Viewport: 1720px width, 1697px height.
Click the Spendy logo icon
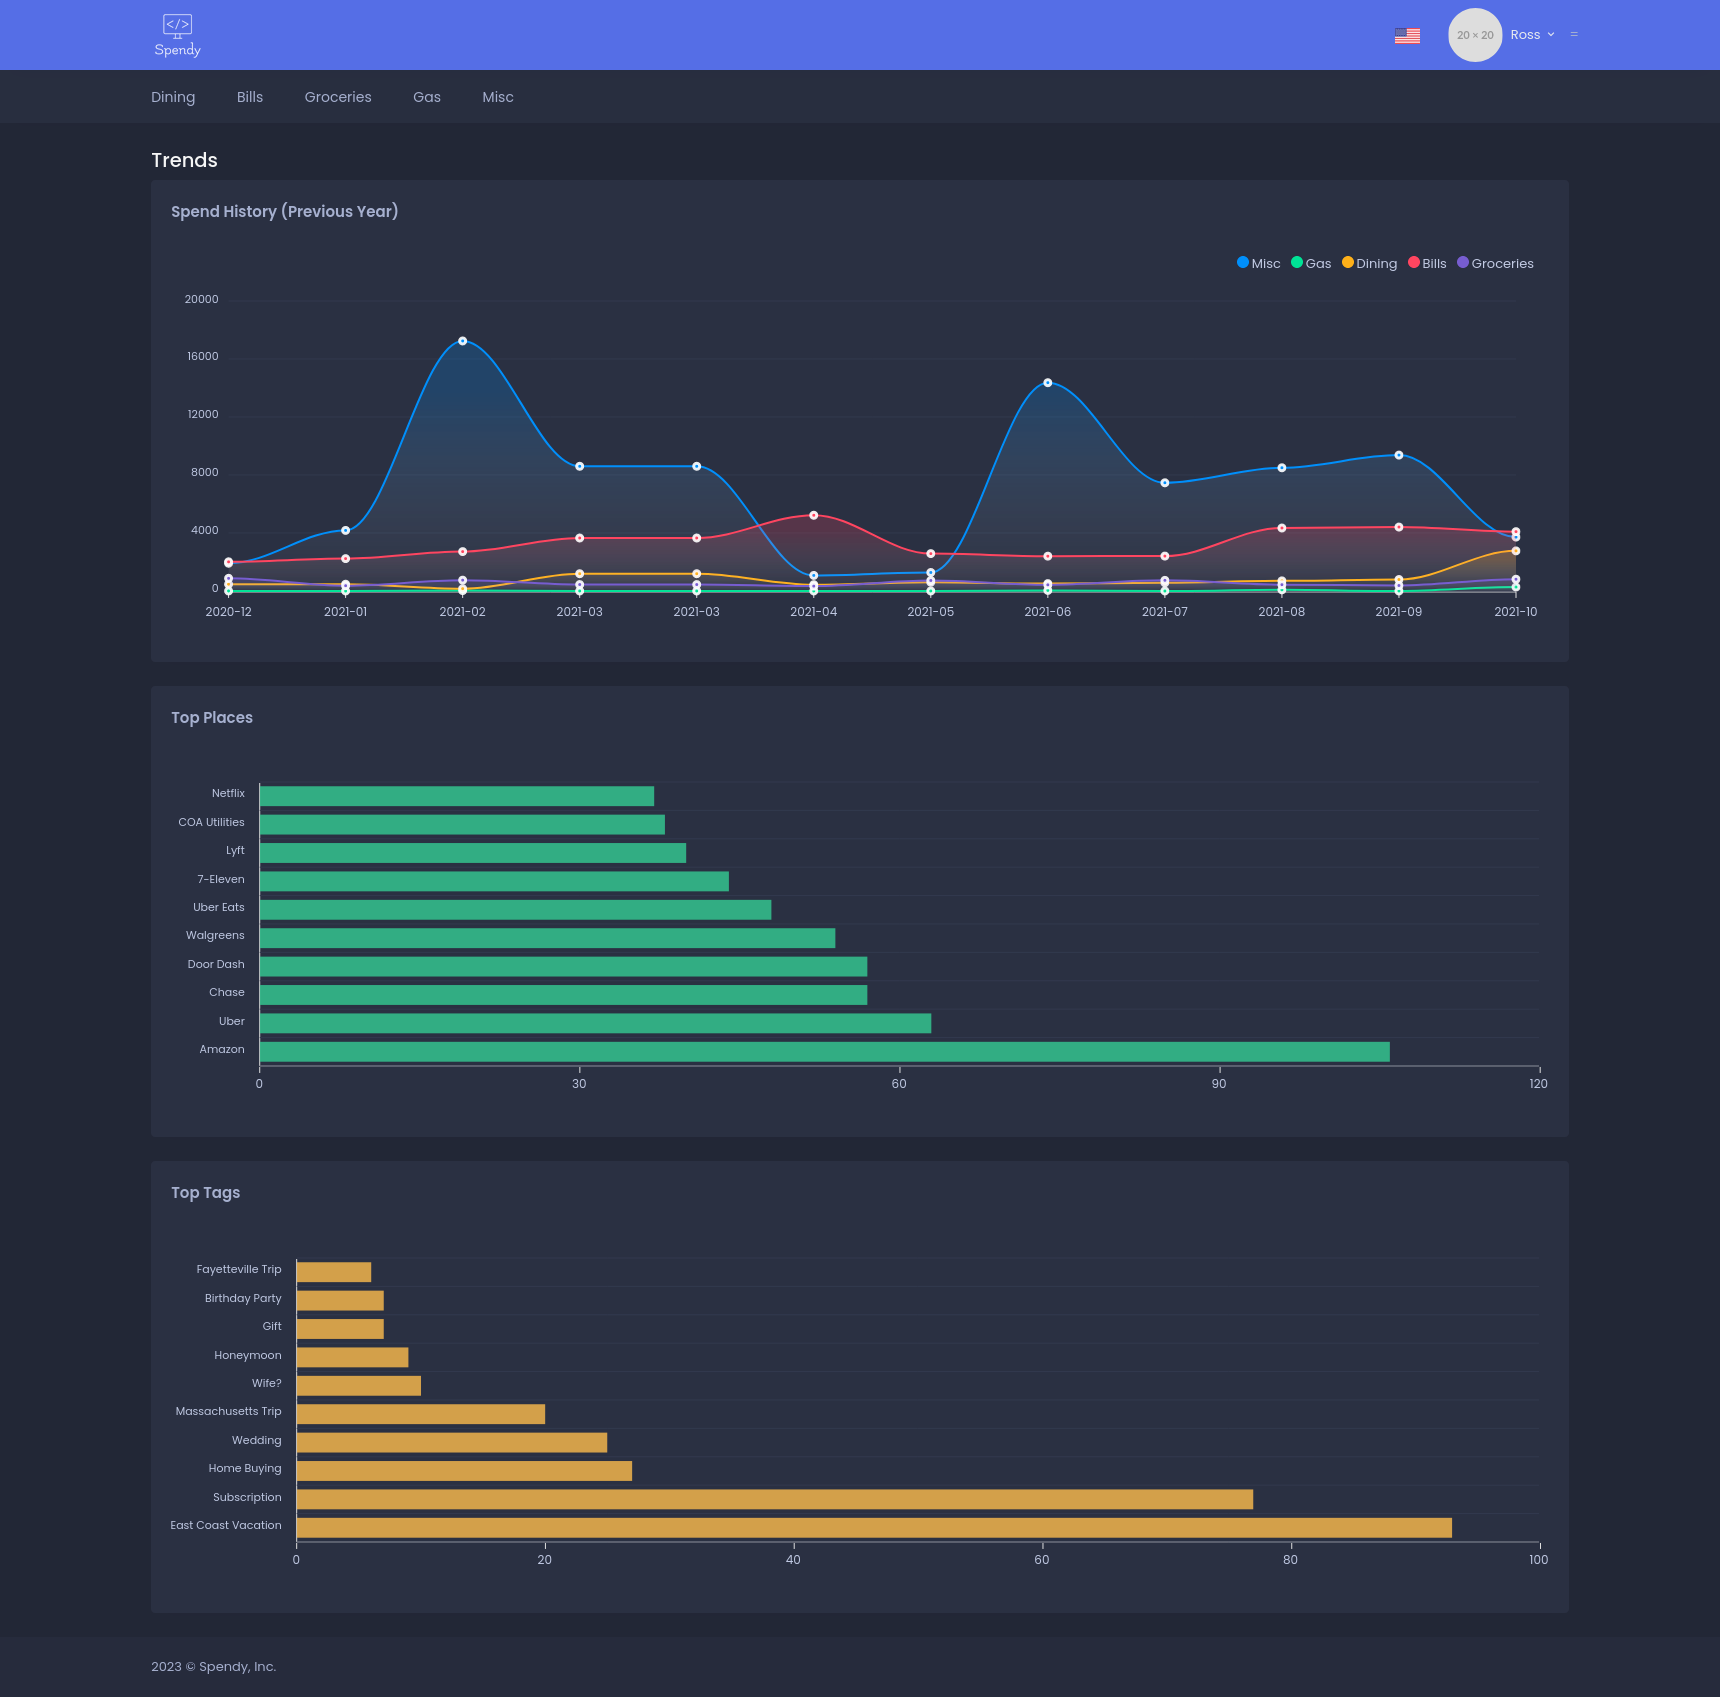click(x=178, y=35)
